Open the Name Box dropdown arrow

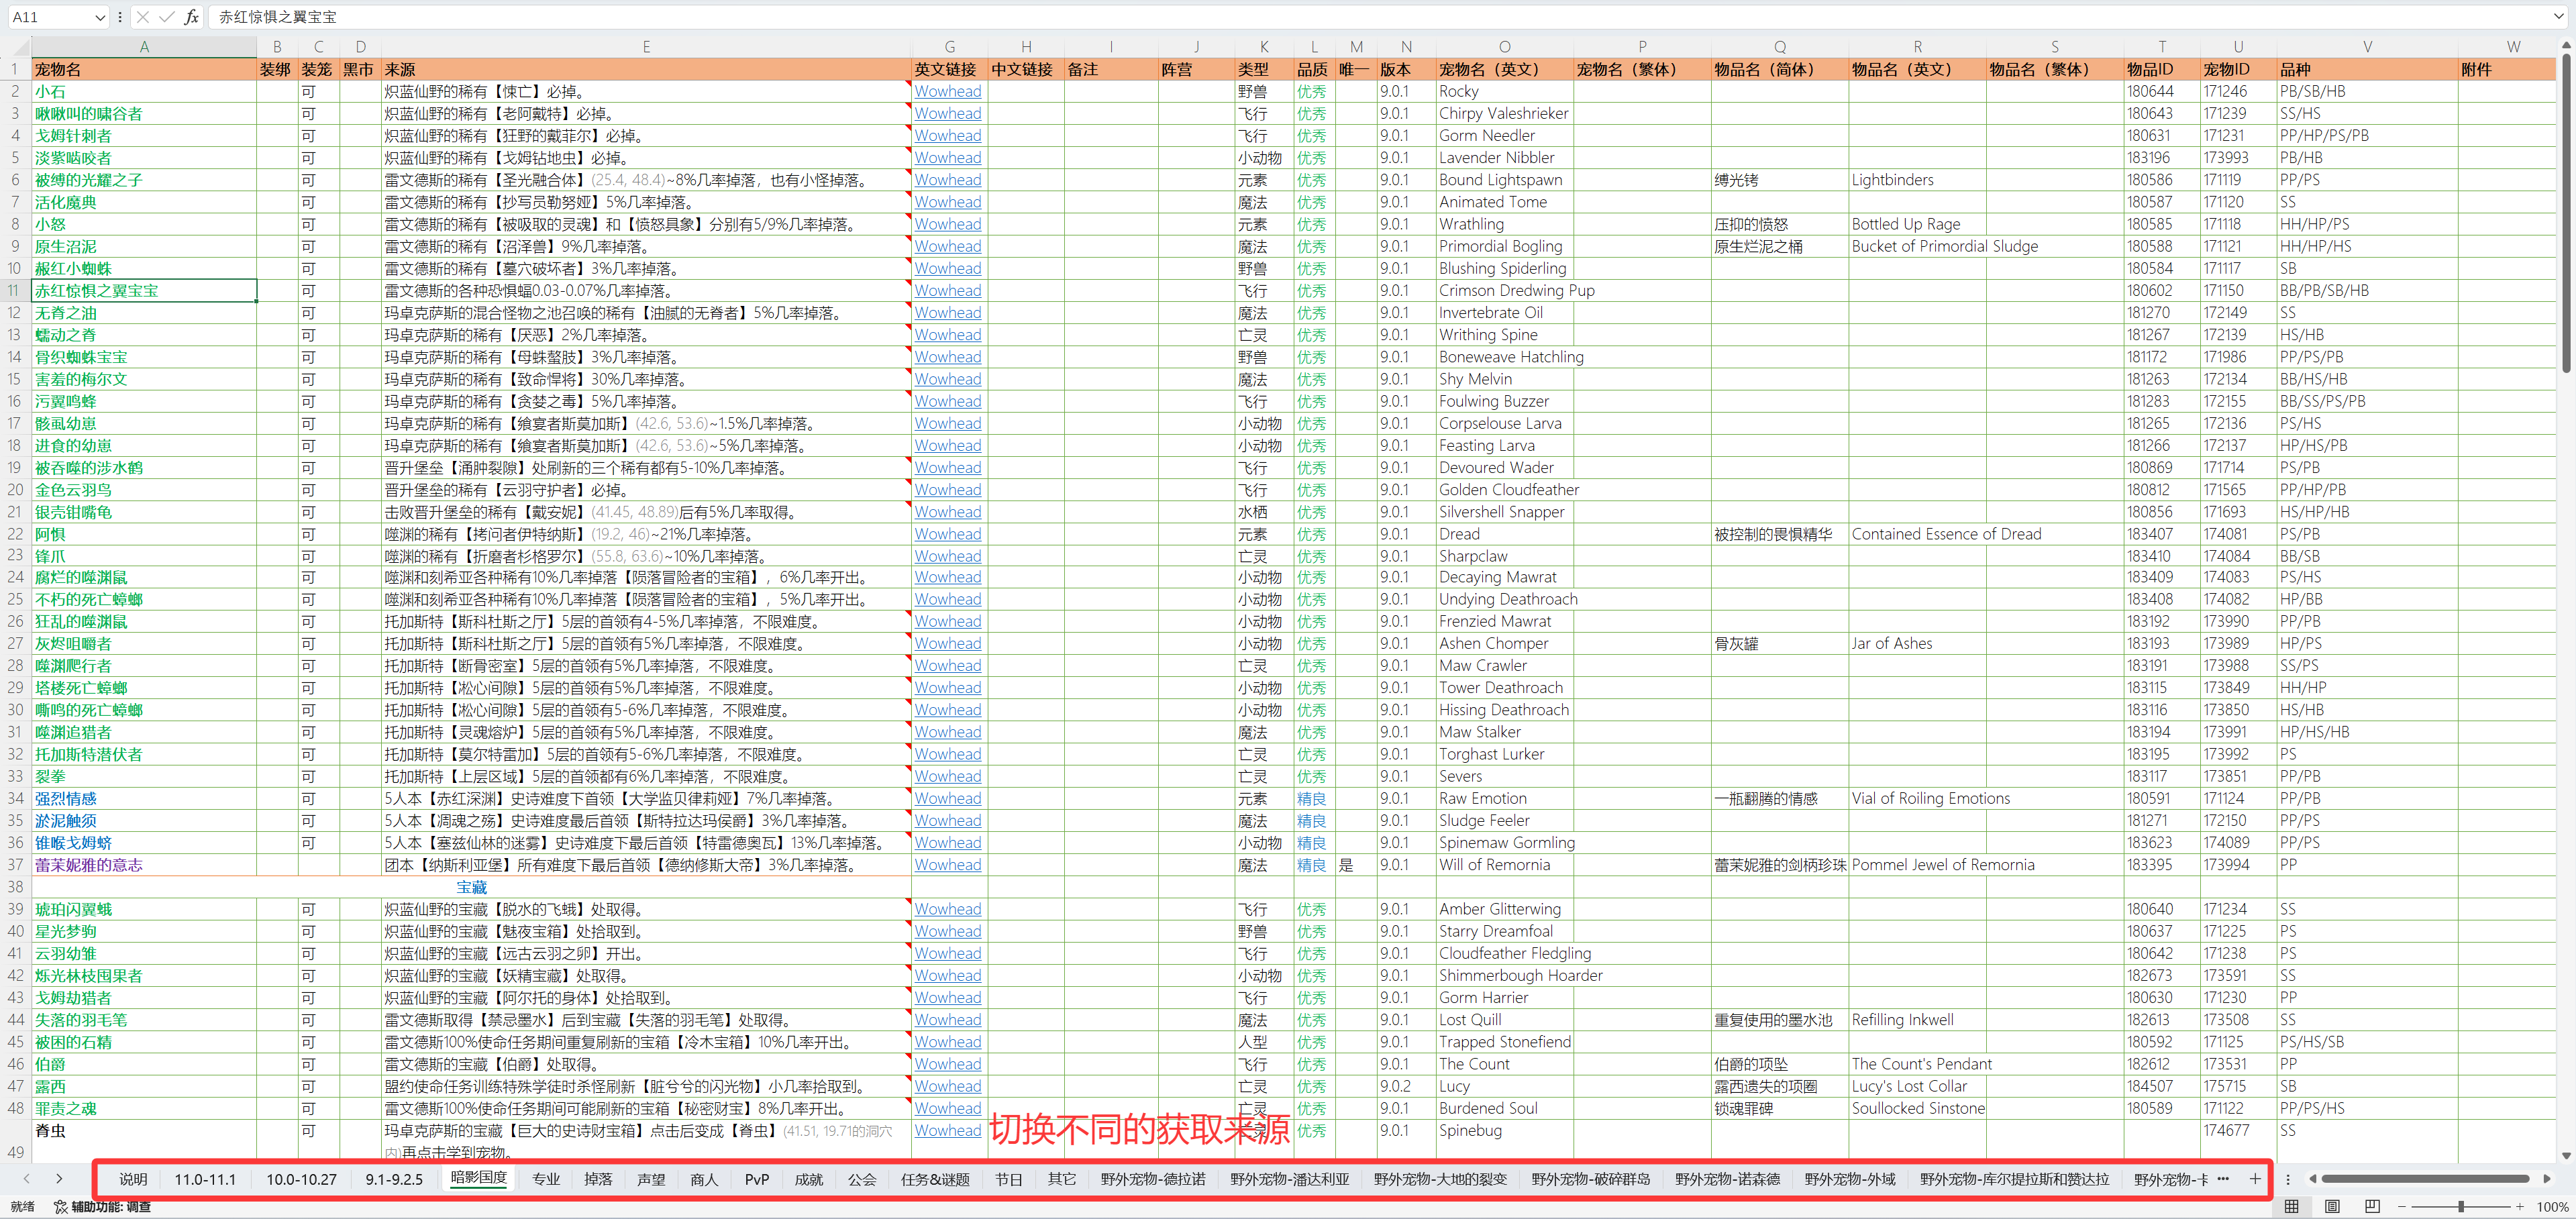[99, 17]
